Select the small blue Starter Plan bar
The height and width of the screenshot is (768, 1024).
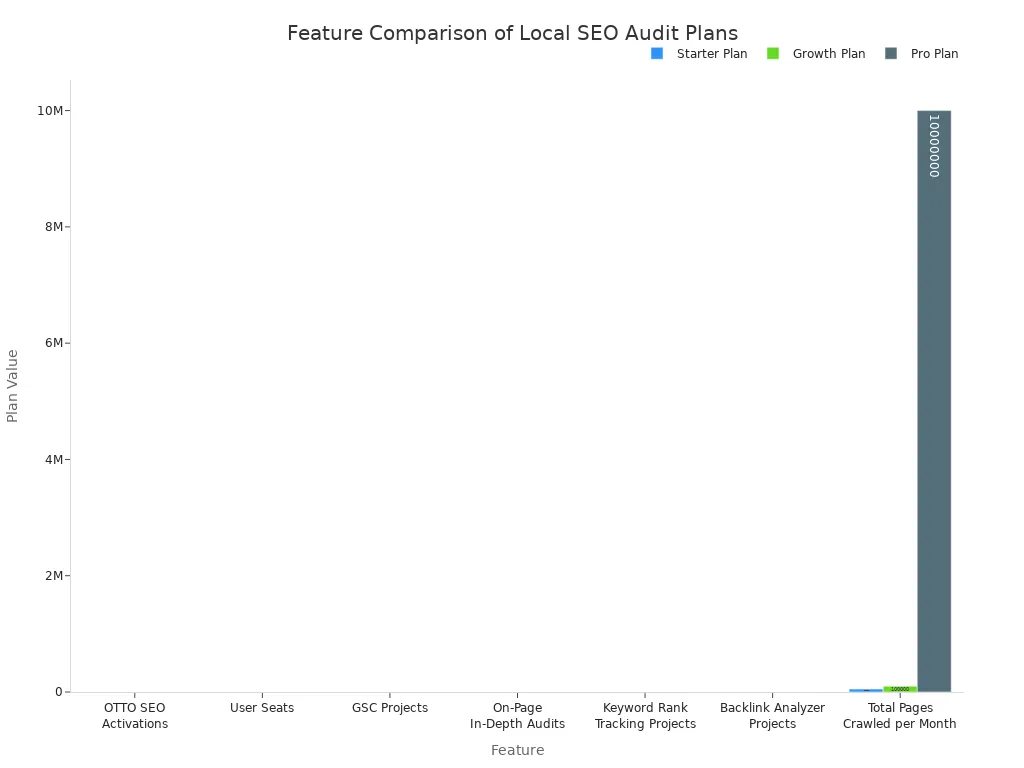pyautogui.click(x=866, y=690)
